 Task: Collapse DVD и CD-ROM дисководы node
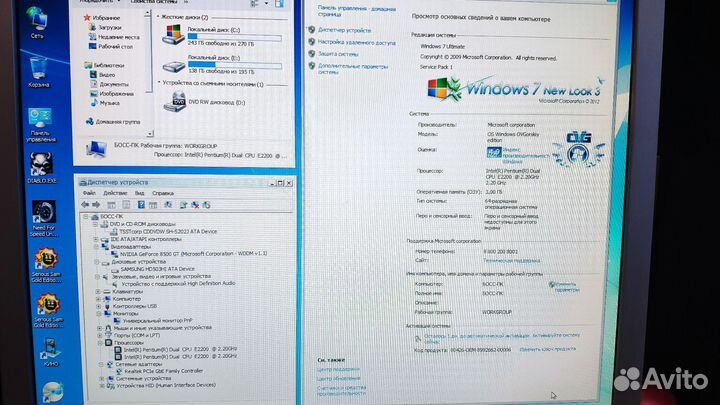(x=96, y=224)
